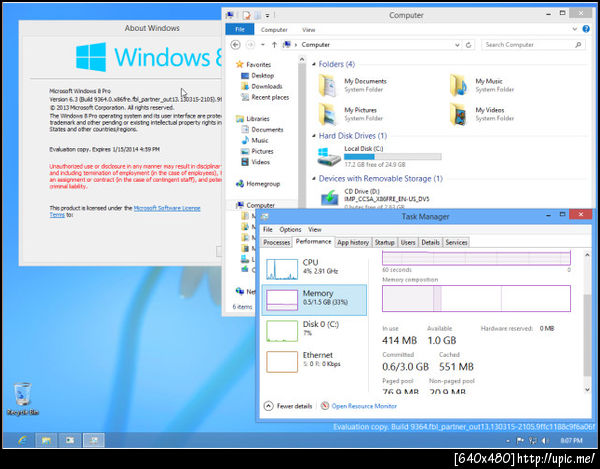Switch to the App history tab
The height and width of the screenshot is (469, 600).
353,243
